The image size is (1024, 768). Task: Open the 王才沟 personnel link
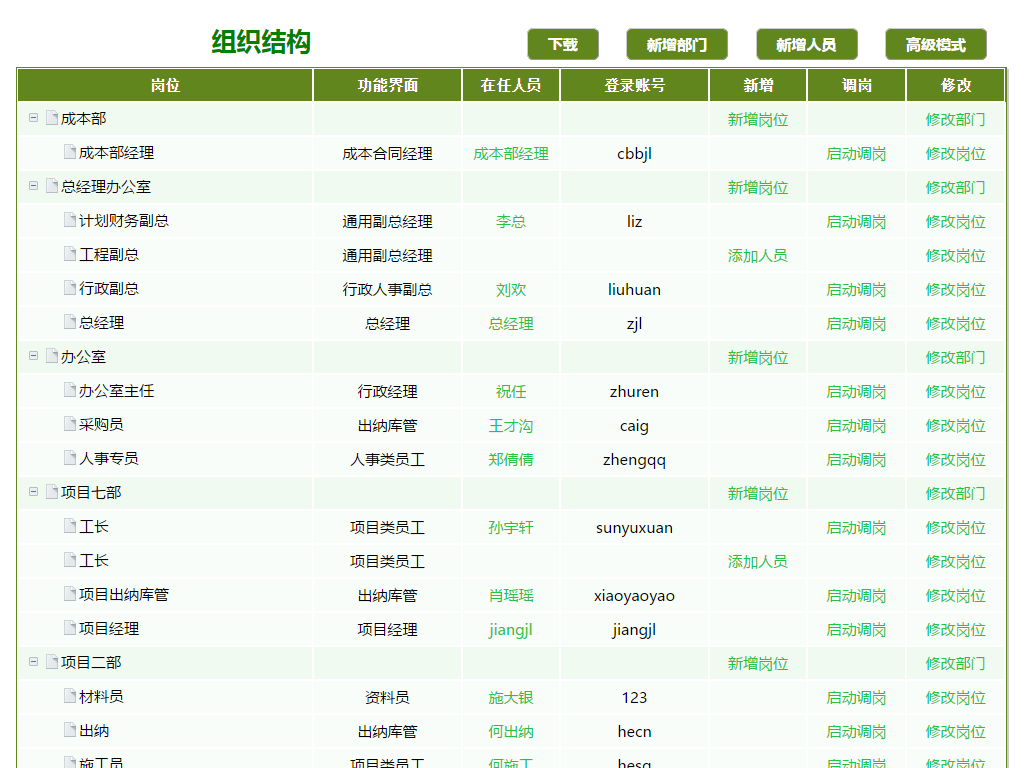(x=511, y=425)
